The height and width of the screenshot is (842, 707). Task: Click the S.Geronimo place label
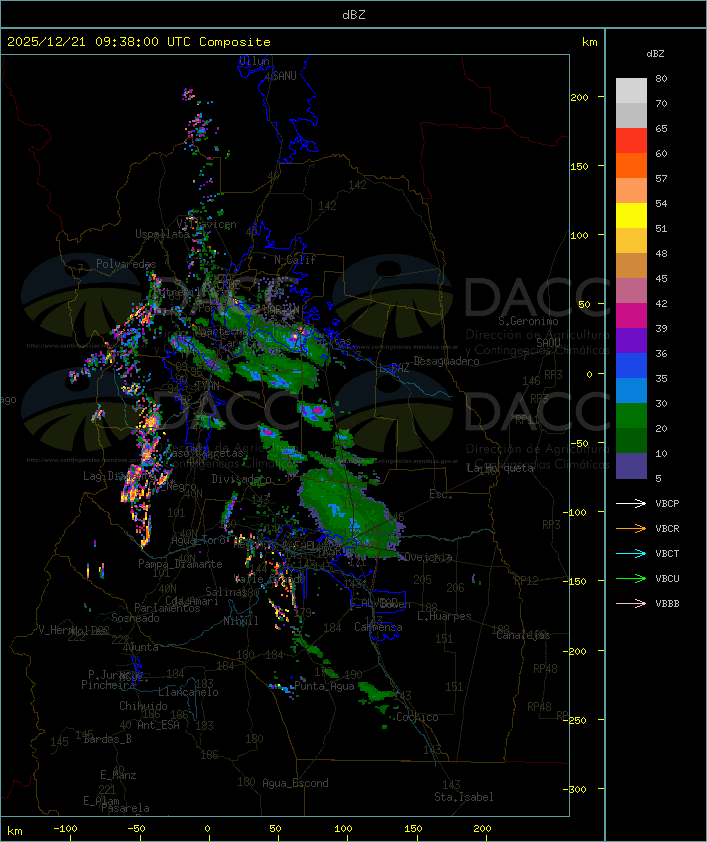[528, 321]
